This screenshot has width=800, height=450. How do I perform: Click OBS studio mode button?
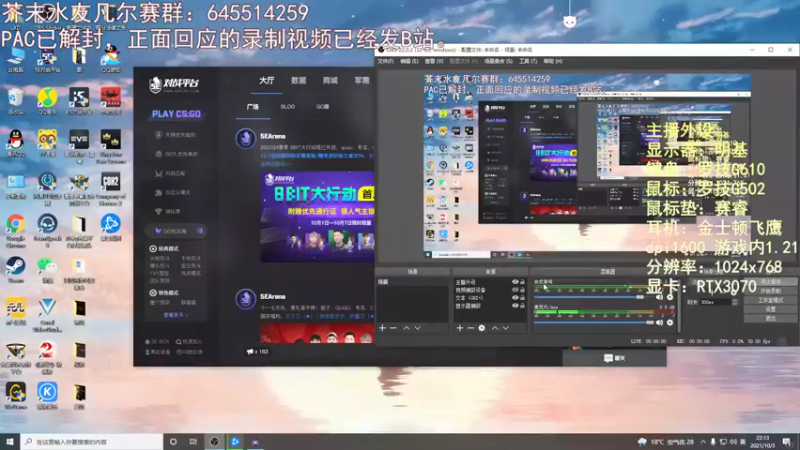coord(770,300)
